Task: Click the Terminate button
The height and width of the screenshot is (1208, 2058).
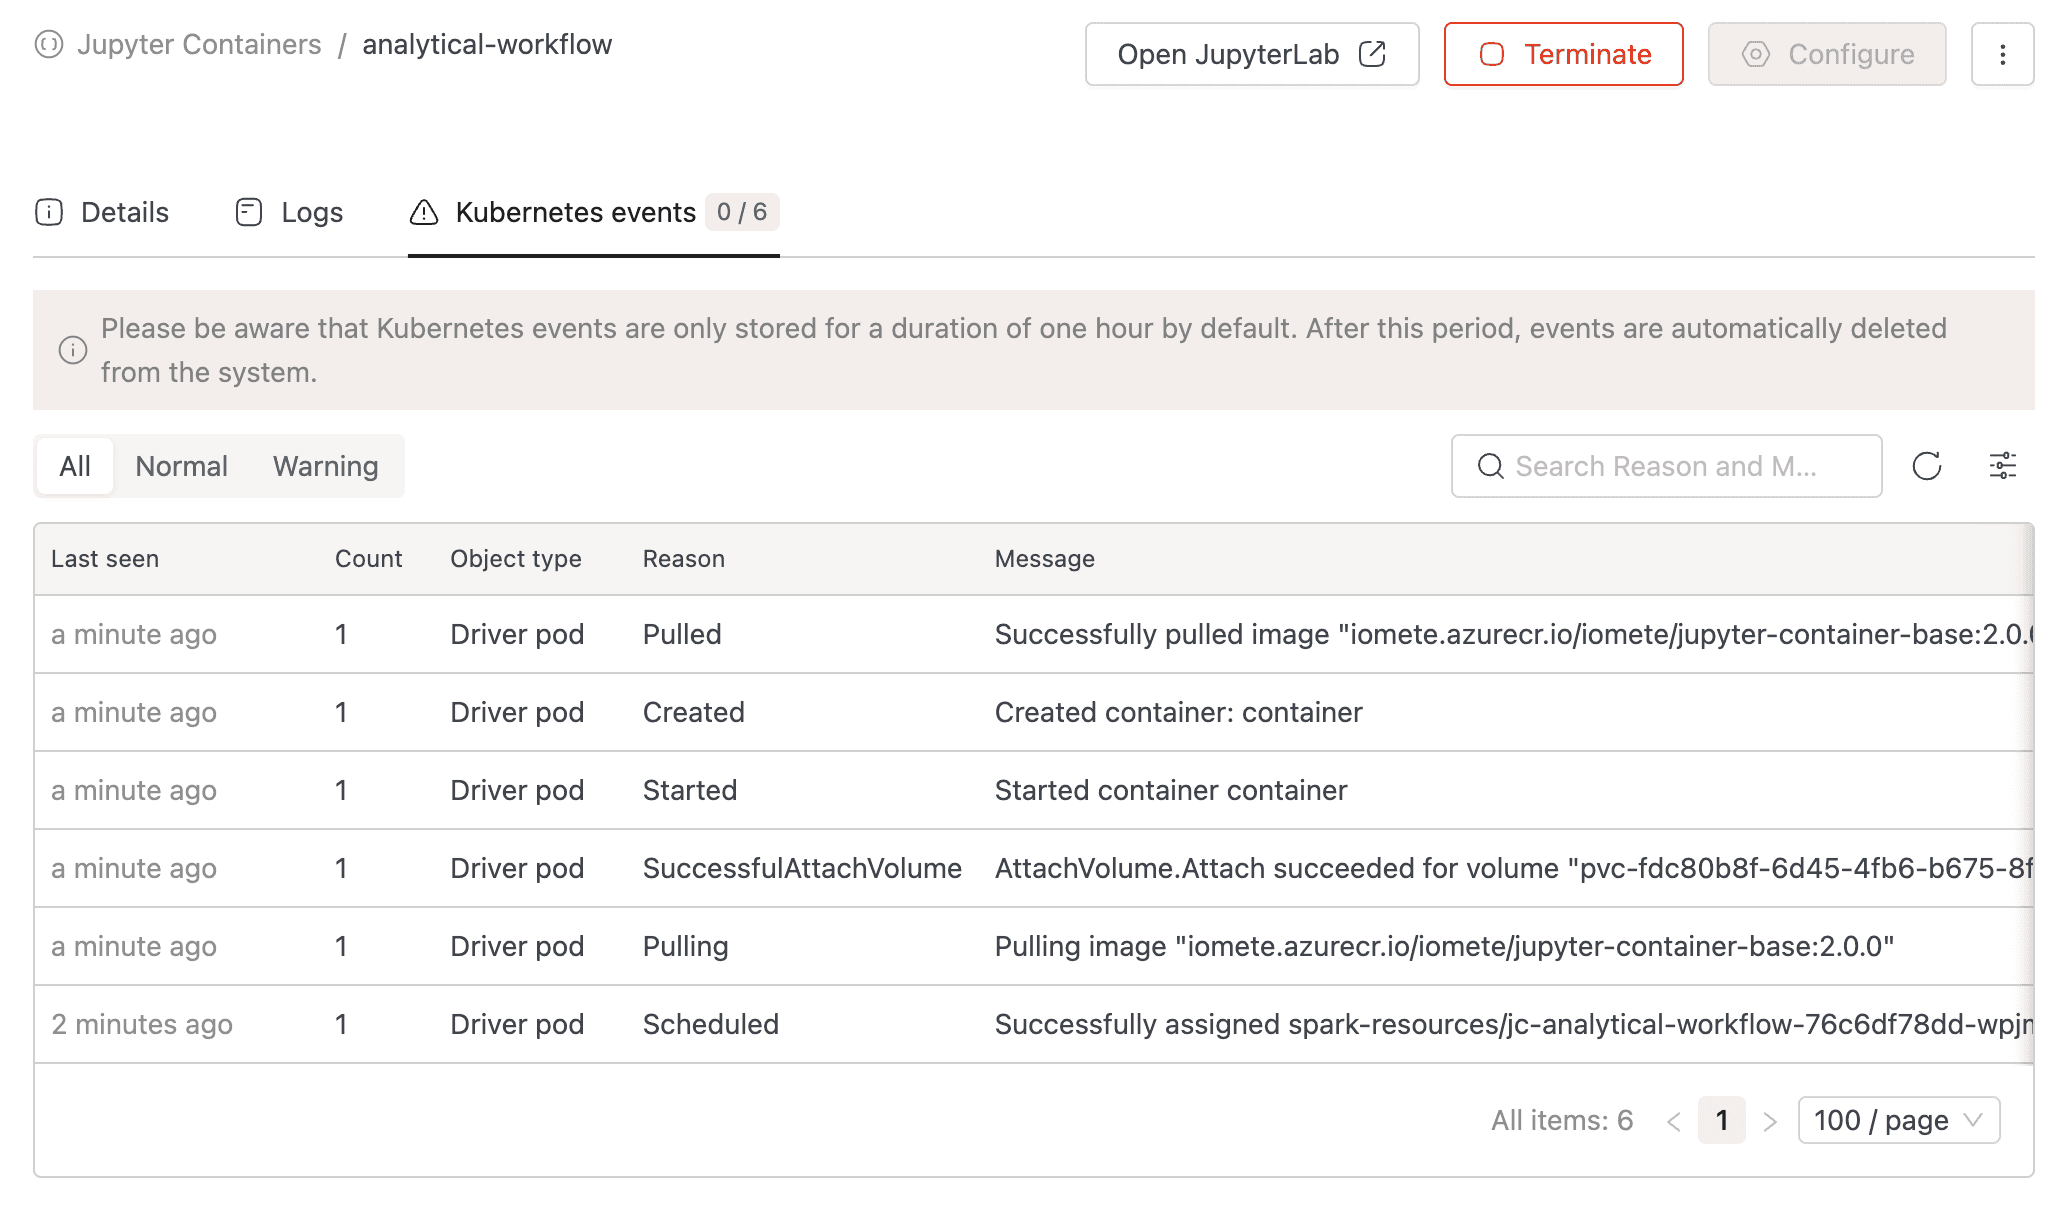Action: pyautogui.click(x=1563, y=55)
